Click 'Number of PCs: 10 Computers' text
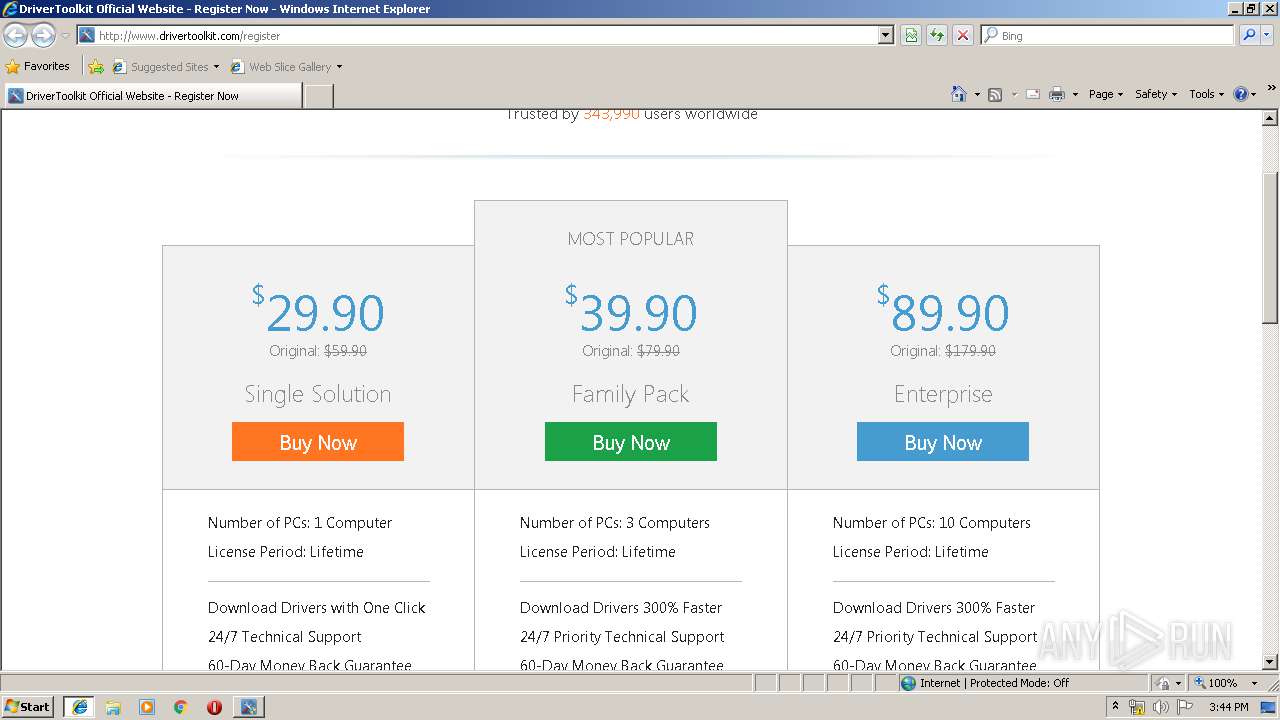This screenshot has height=720, width=1280. (x=932, y=523)
